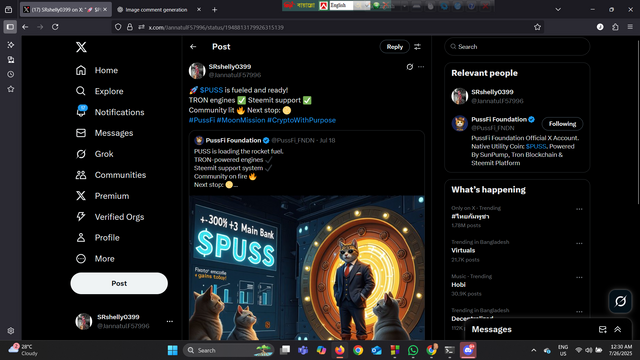The image size is (640, 360).
Task: Open reply sorting options icon
Action: pos(418,47)
